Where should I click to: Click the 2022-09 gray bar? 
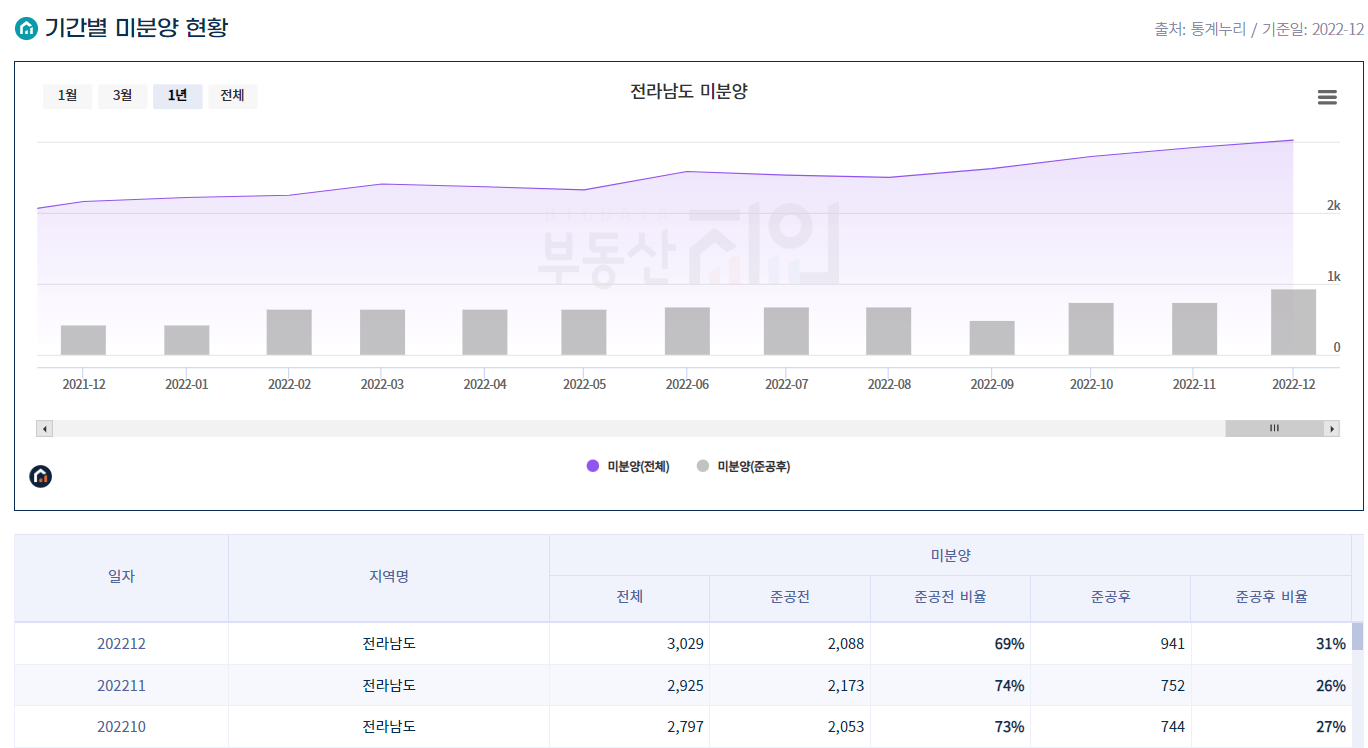pos(992,338)
